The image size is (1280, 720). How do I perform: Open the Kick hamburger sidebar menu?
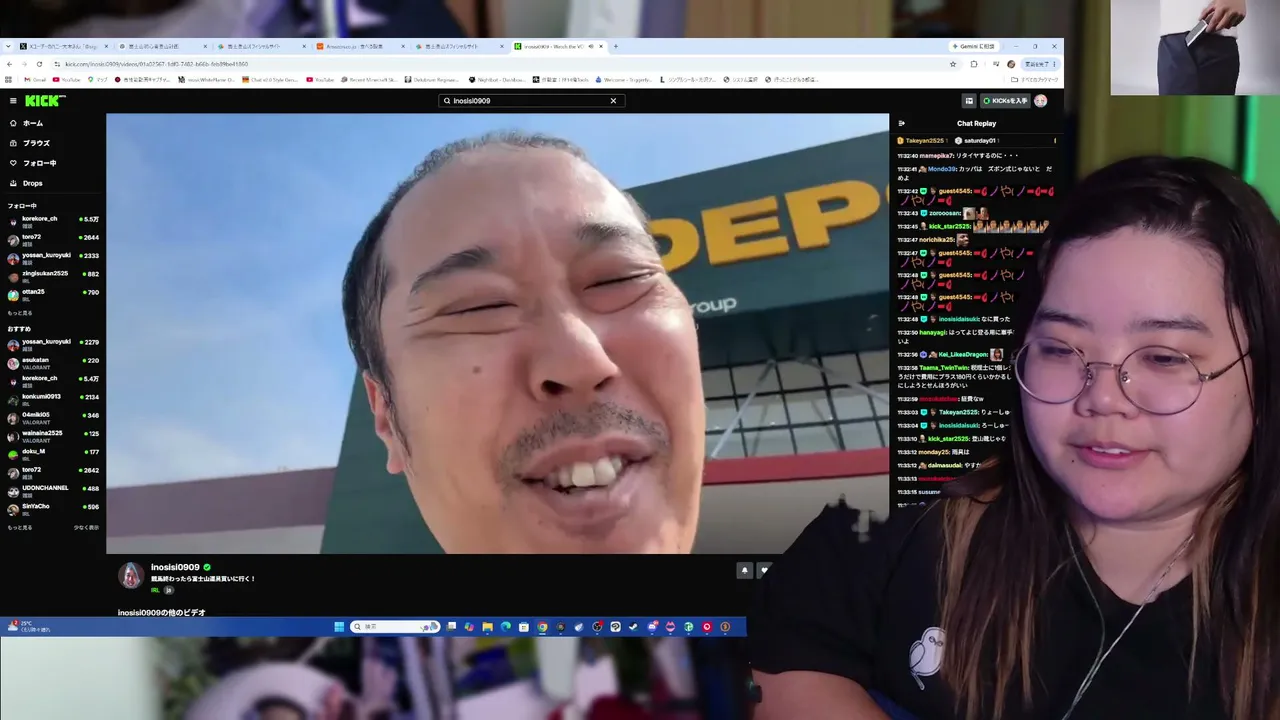point(13,101)
